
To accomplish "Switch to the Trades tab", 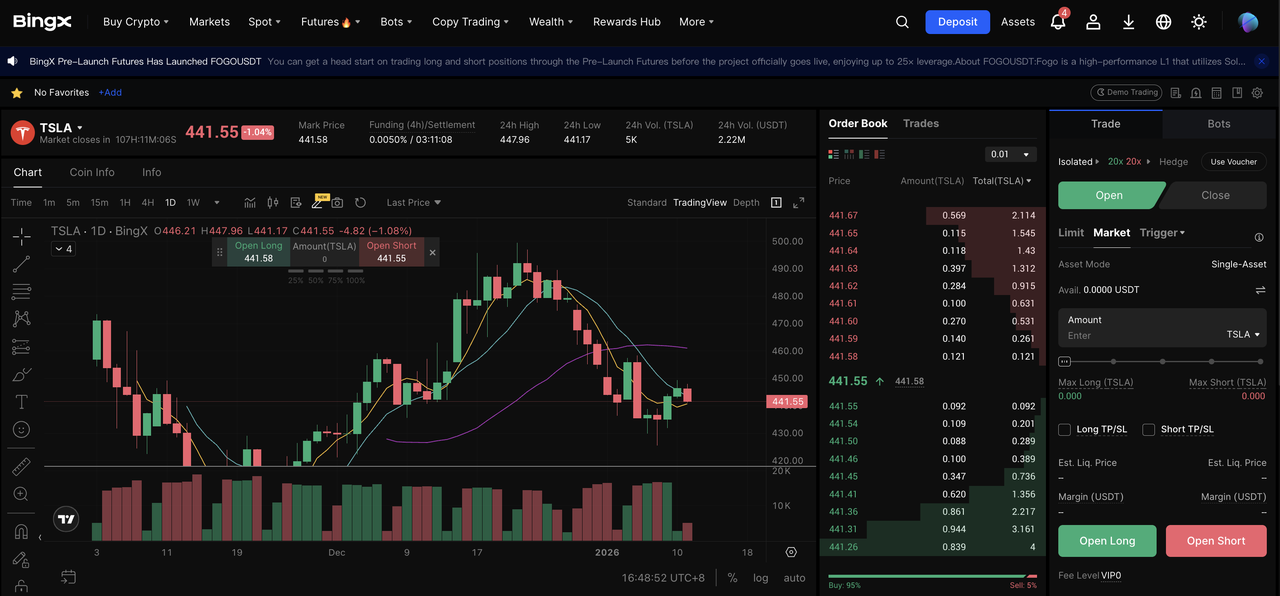I will [920, 124].
